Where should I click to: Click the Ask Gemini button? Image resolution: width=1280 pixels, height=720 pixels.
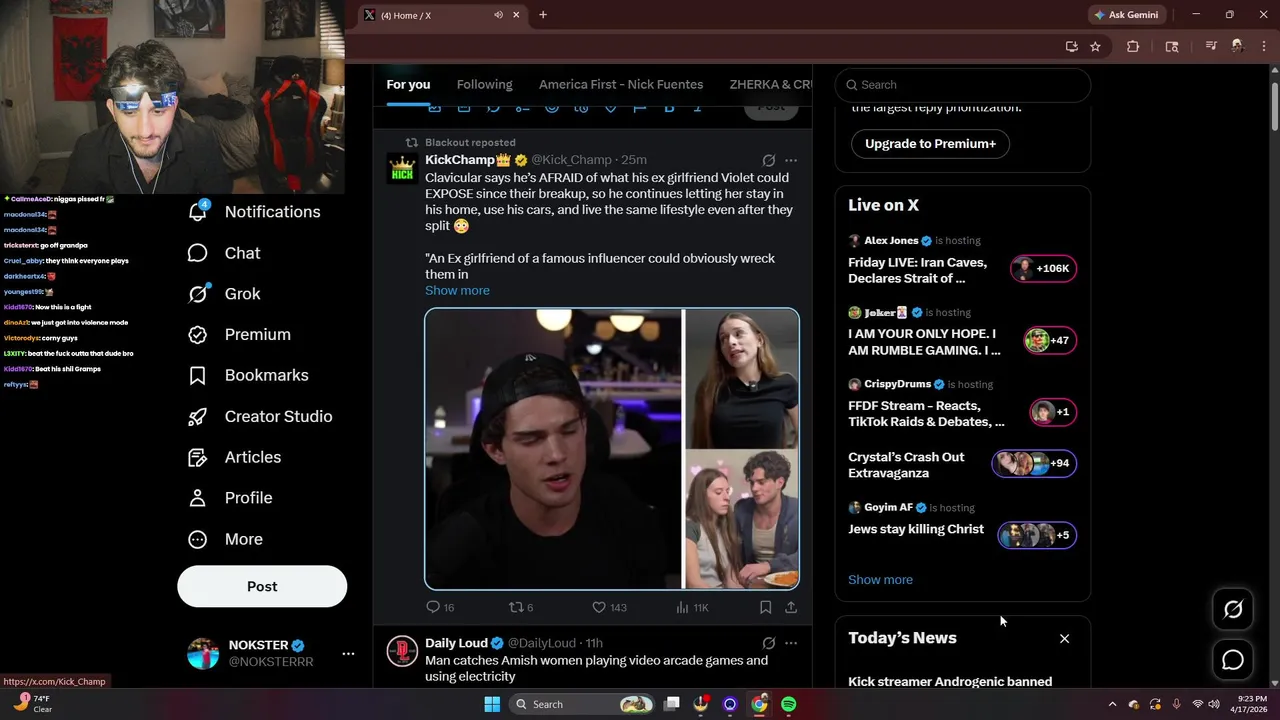[1127, 15]
